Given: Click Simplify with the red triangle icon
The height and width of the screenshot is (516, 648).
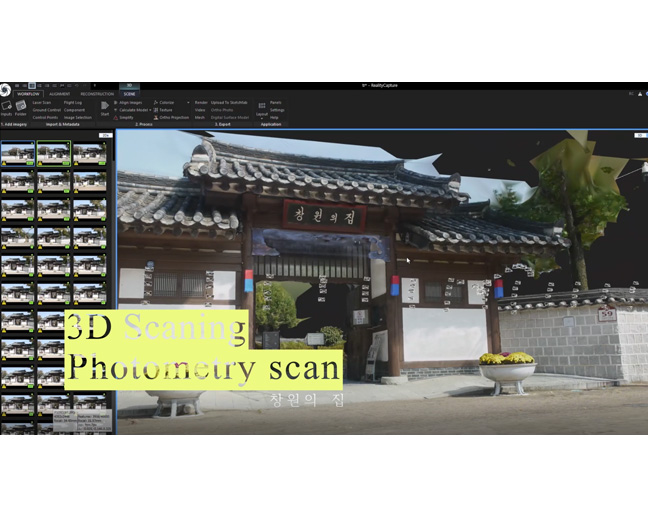Looking at the screenshot, I should click(124, 117).
